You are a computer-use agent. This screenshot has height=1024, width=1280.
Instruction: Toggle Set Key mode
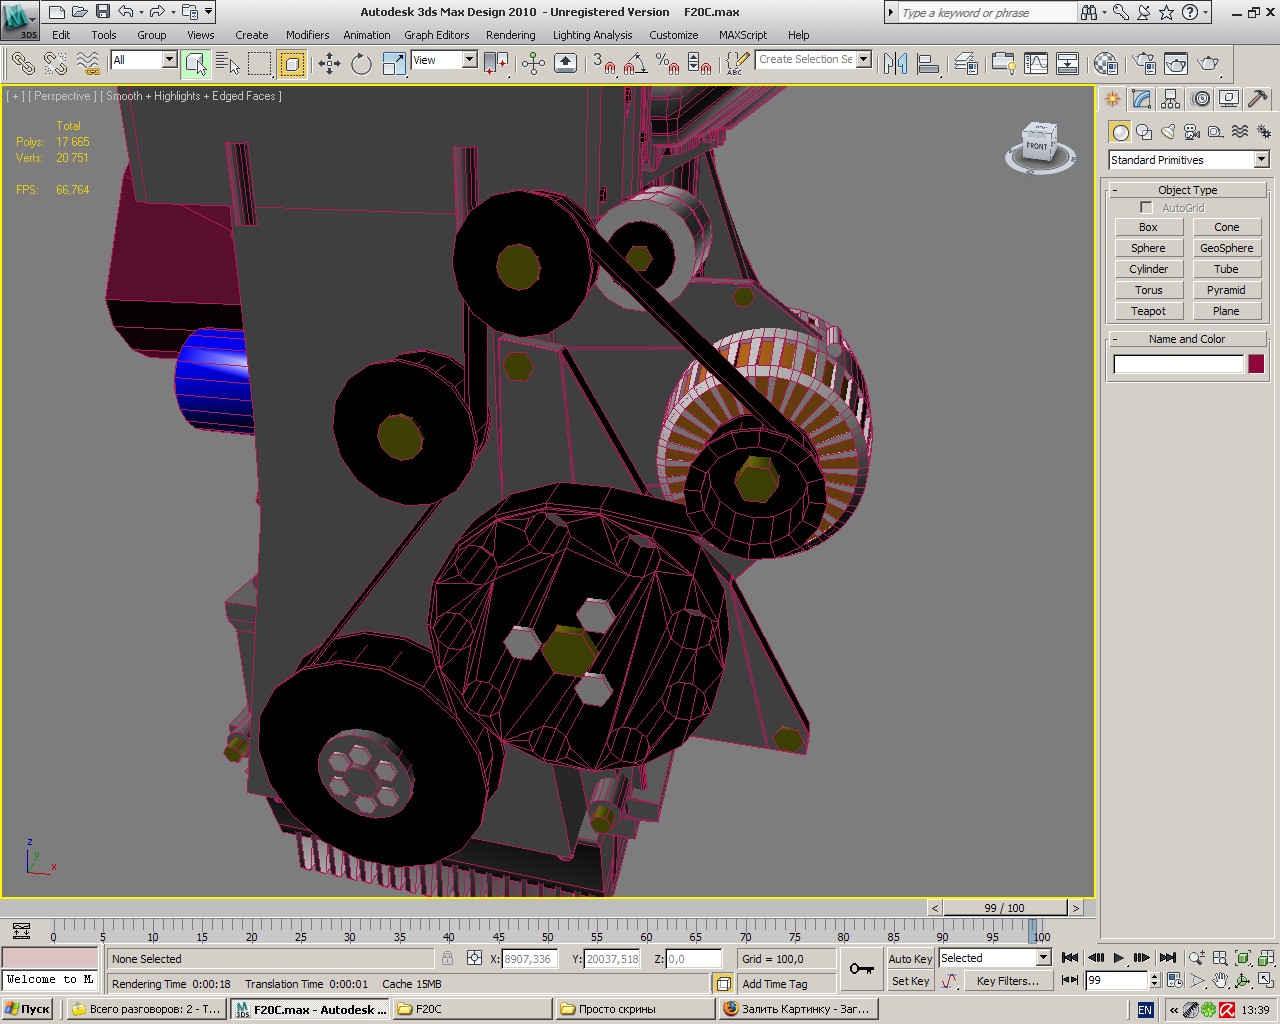point(909,981)
